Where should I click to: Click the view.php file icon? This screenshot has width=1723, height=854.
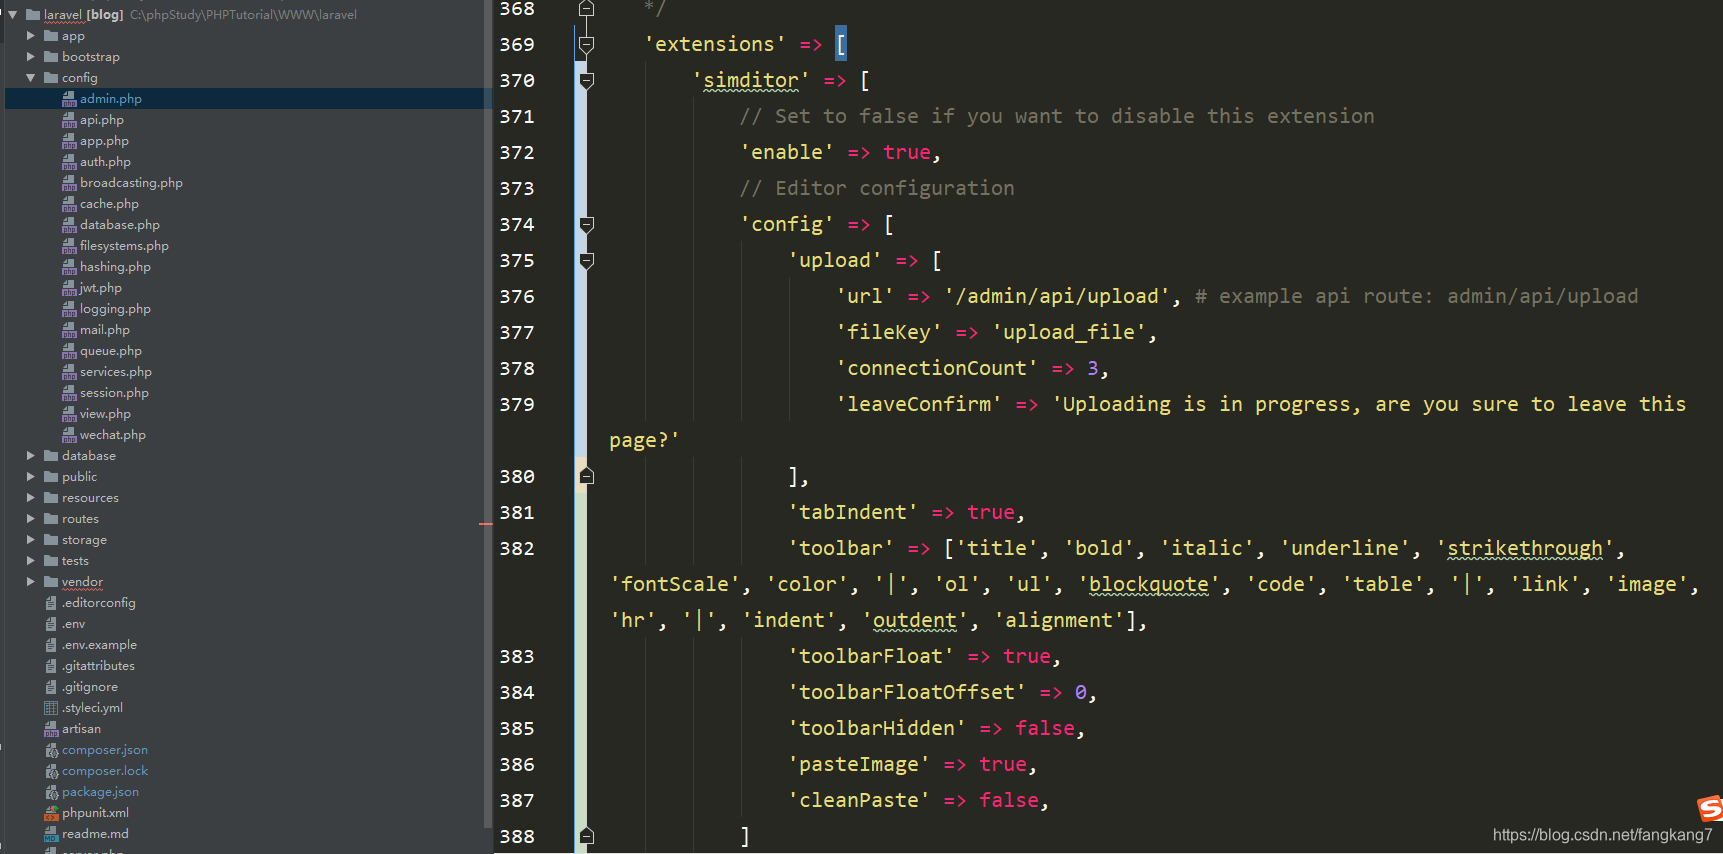click(69, 414)
